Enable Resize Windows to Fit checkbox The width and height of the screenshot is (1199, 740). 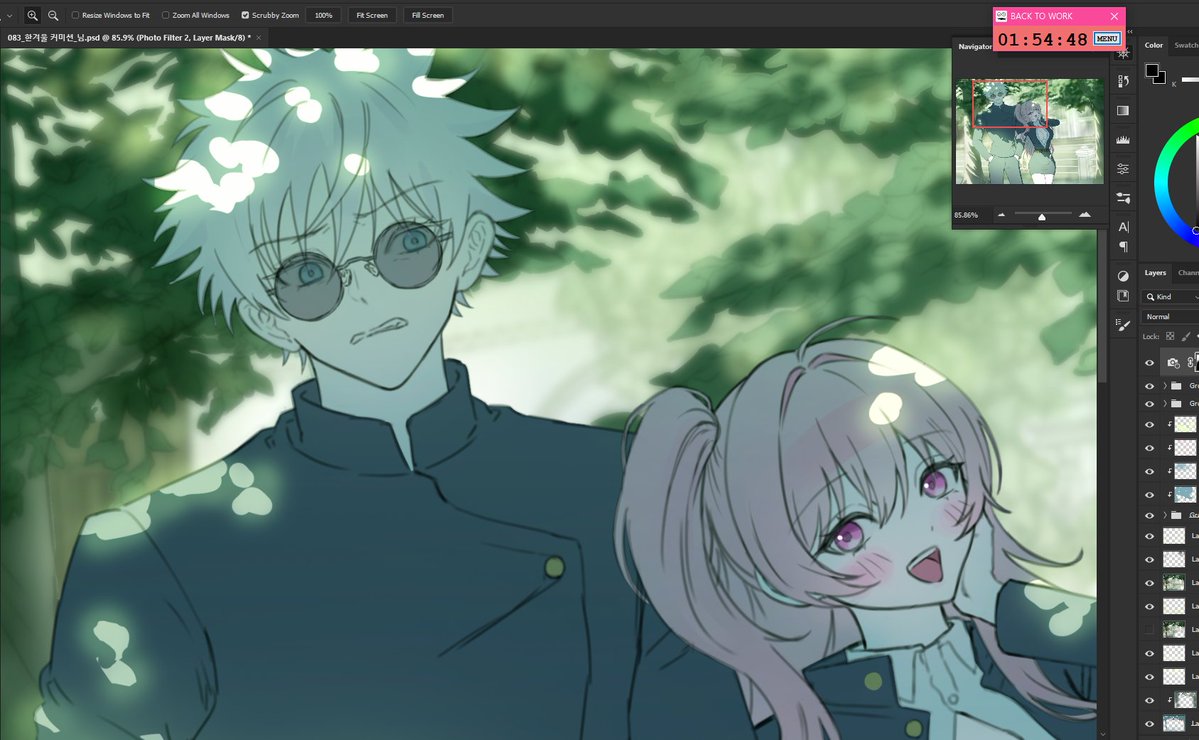point(75,15)
